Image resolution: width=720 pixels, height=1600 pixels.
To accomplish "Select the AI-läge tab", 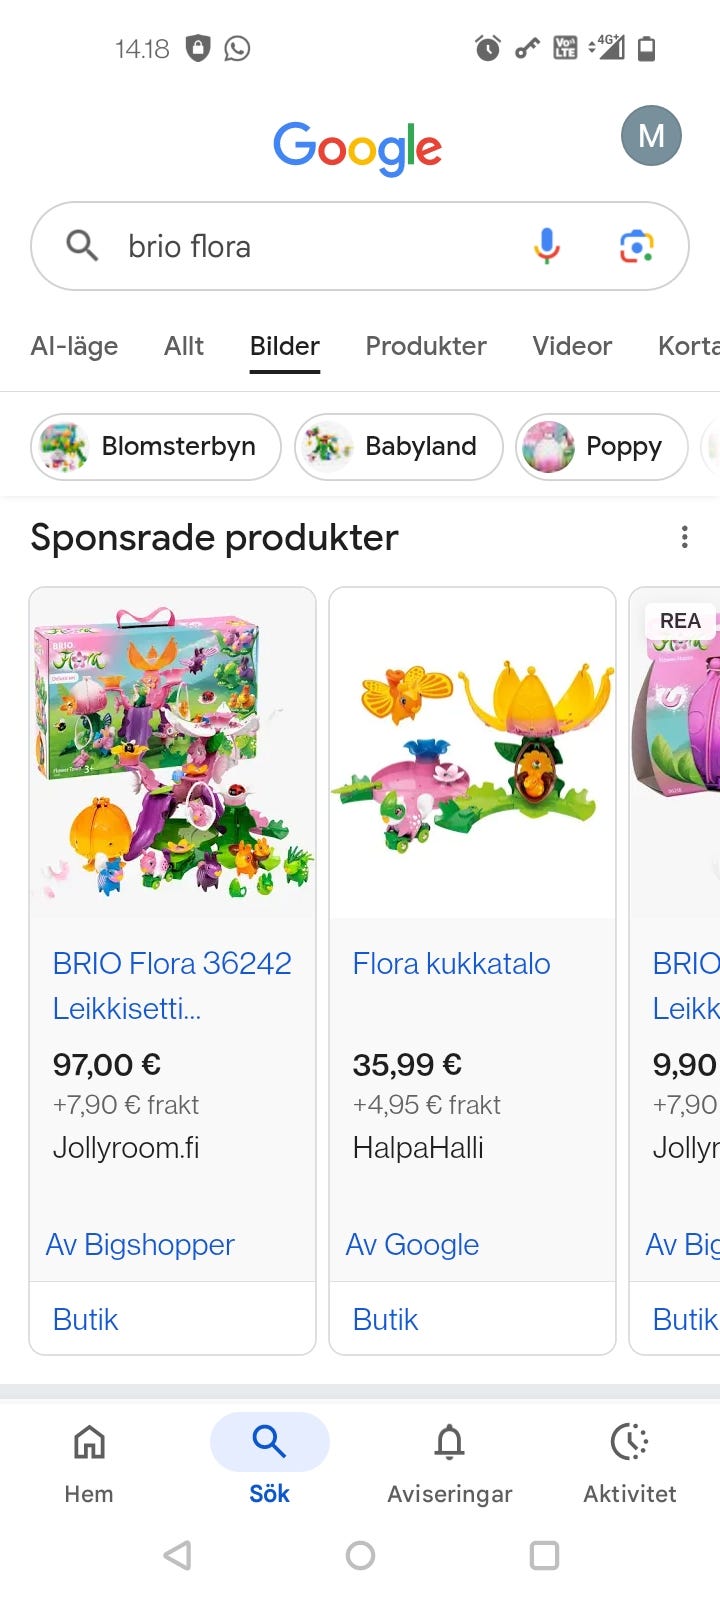I will (75, 346).
